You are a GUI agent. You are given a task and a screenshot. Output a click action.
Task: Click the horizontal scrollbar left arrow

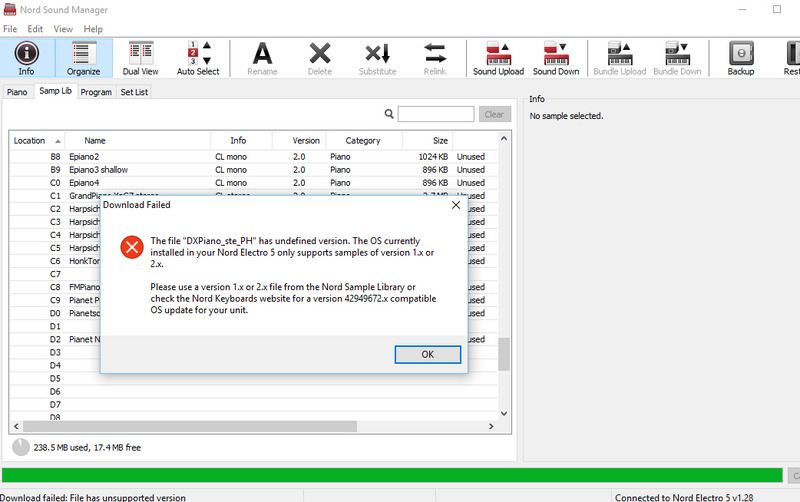coord(16,426)
